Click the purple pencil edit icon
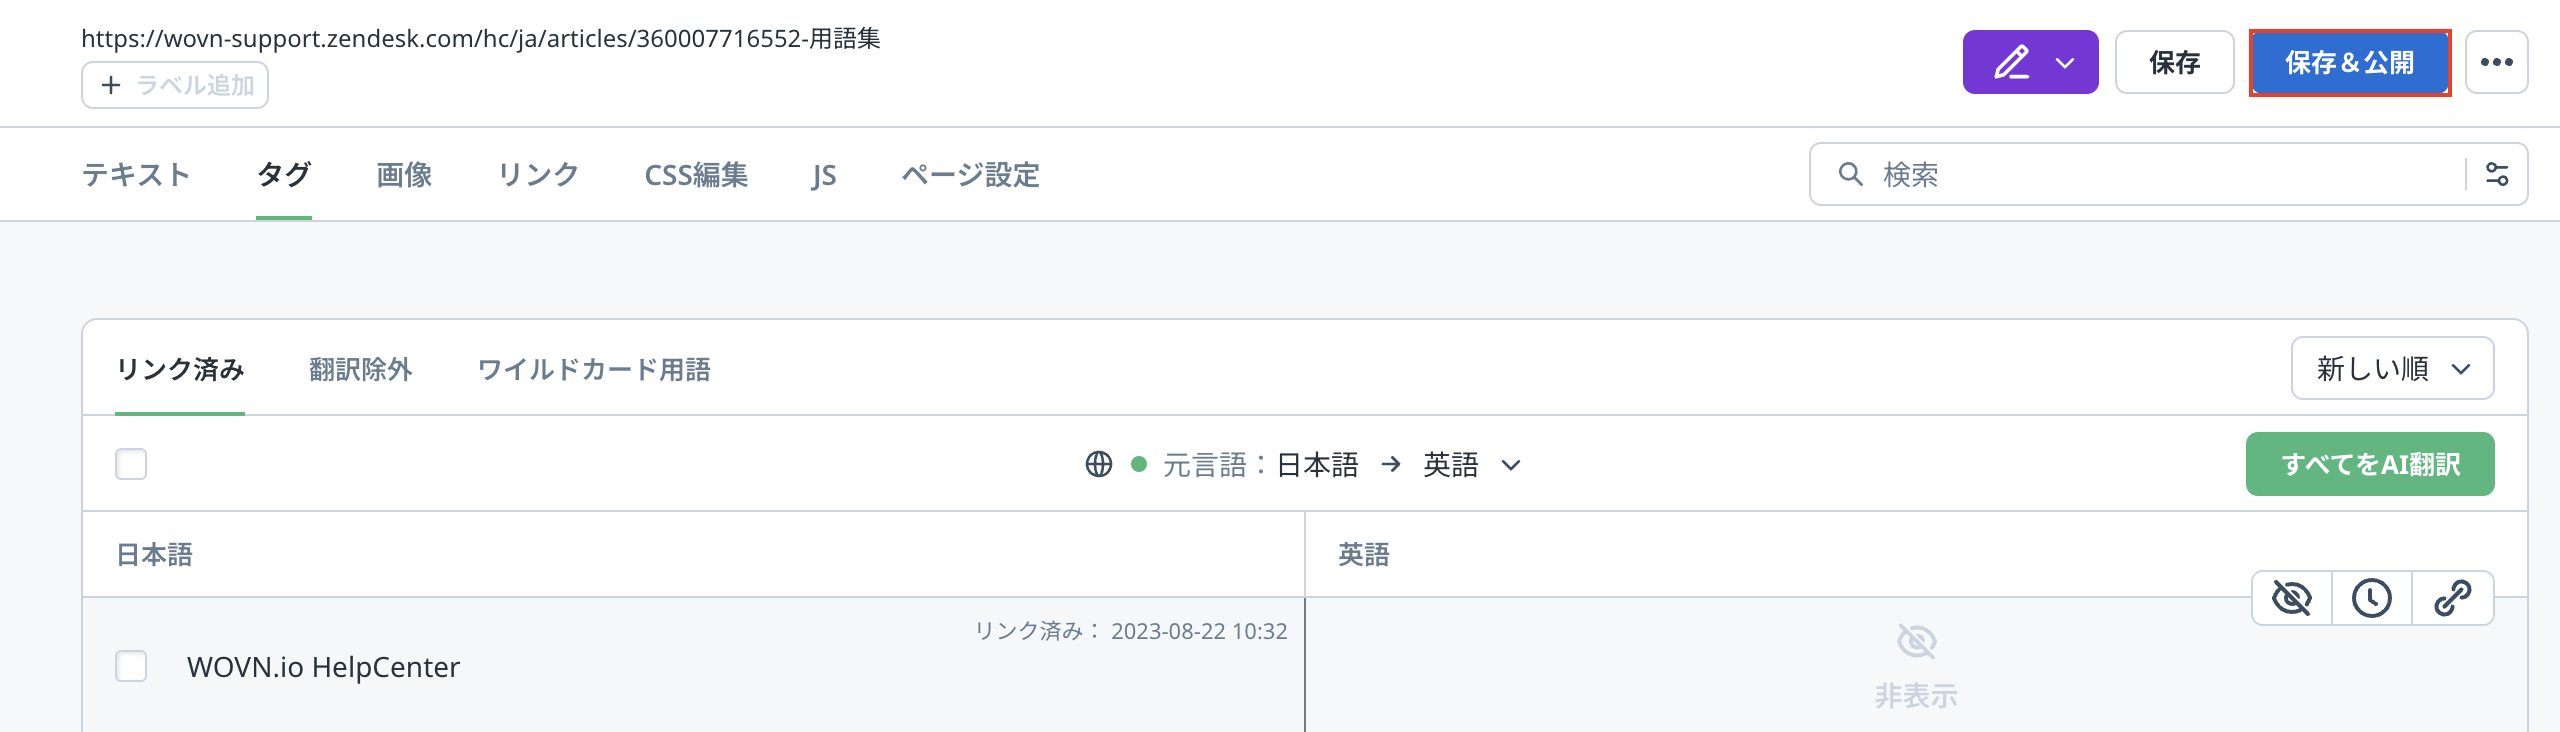 point(2011,63)
